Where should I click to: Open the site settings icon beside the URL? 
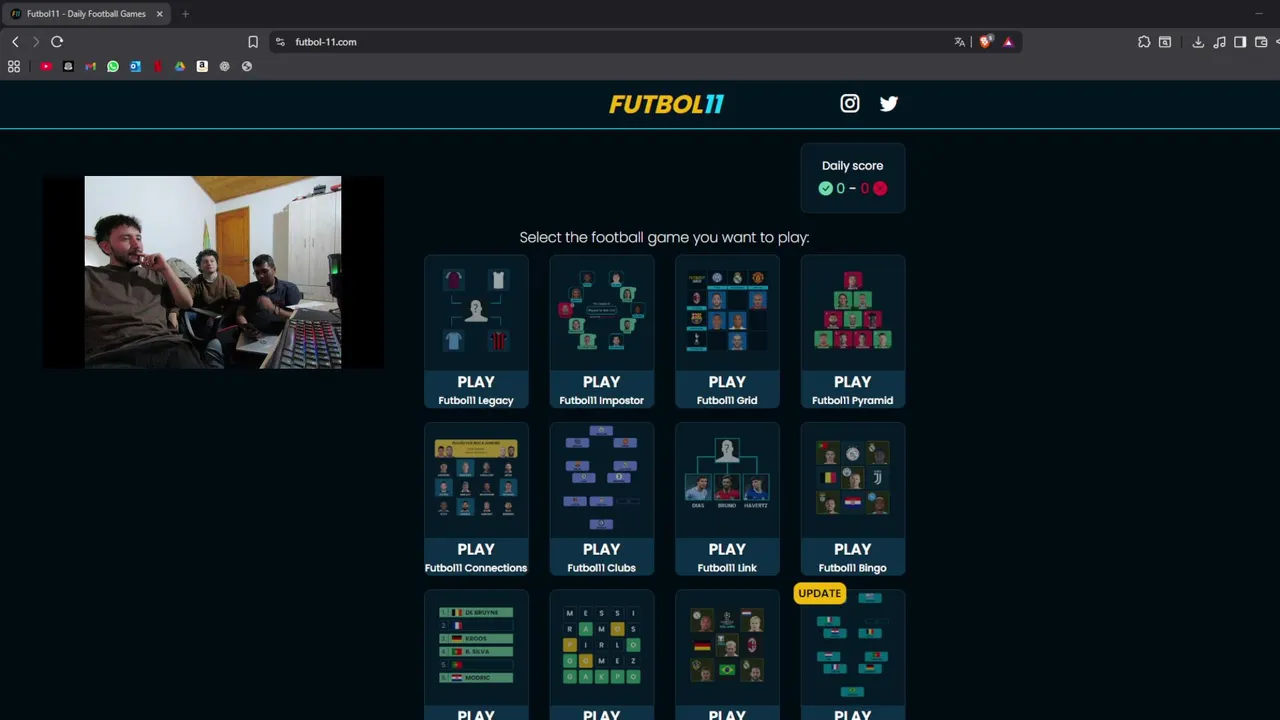pyautogui.click(x=280, y=42)
